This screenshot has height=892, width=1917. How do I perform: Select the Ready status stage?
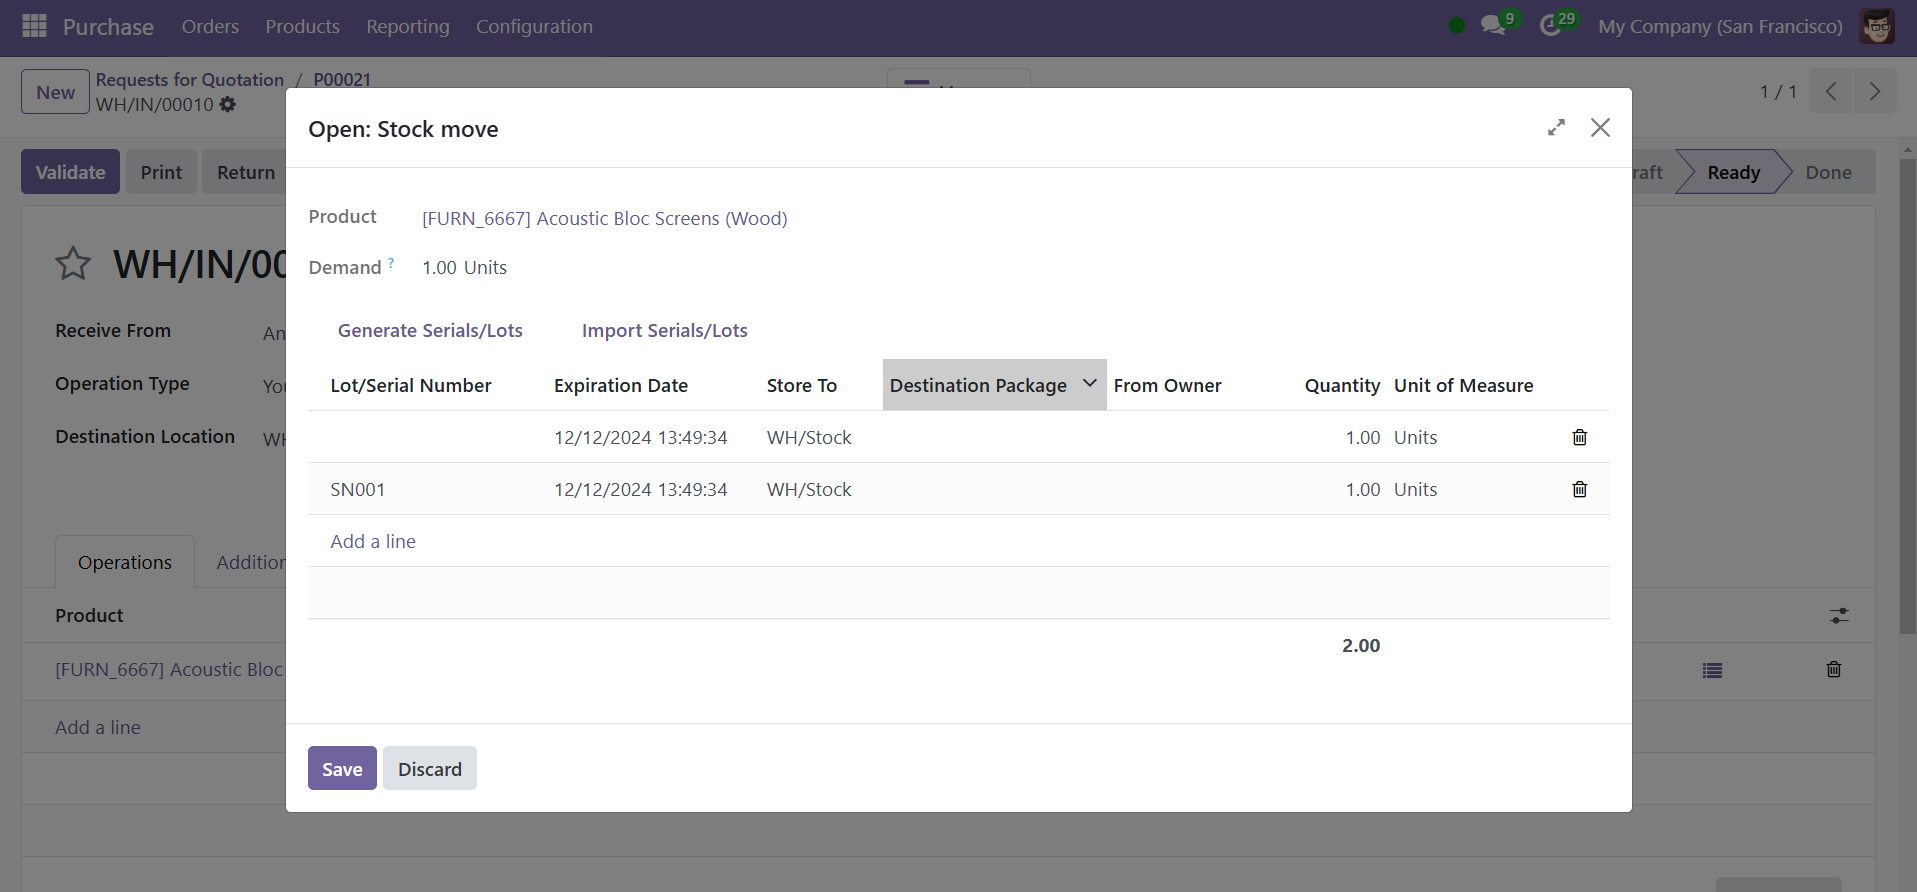point(1733,172)
